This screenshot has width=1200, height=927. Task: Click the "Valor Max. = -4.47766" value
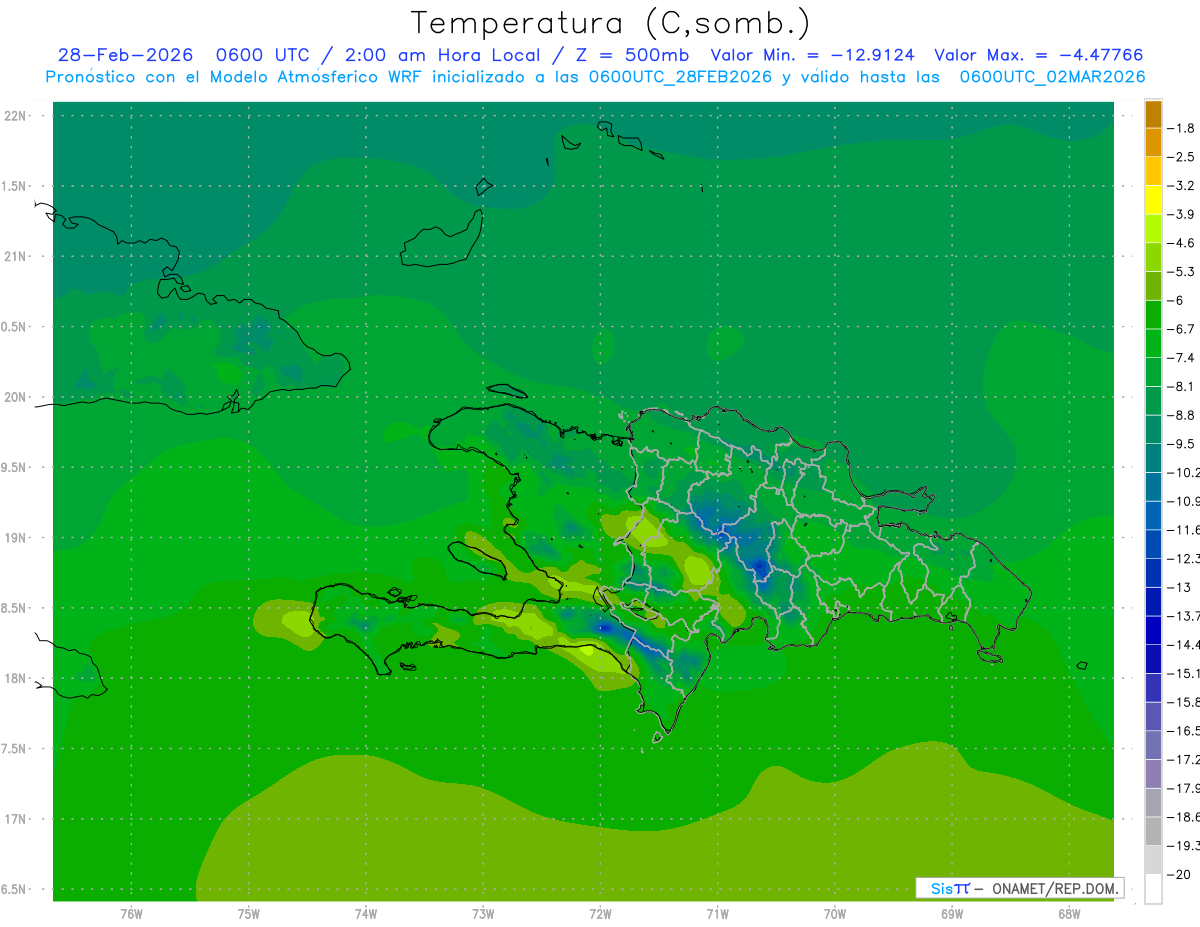point(1038,55)
